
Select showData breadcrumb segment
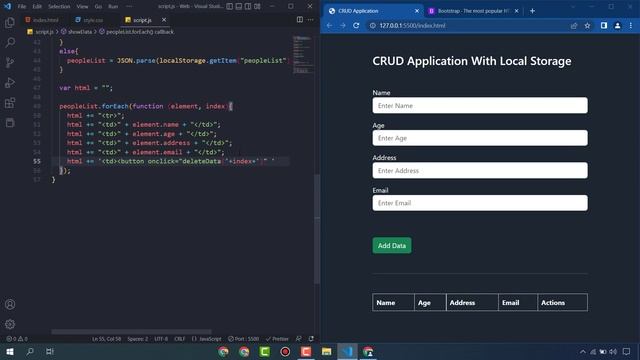pyautogui.click(x=76, y=32)
